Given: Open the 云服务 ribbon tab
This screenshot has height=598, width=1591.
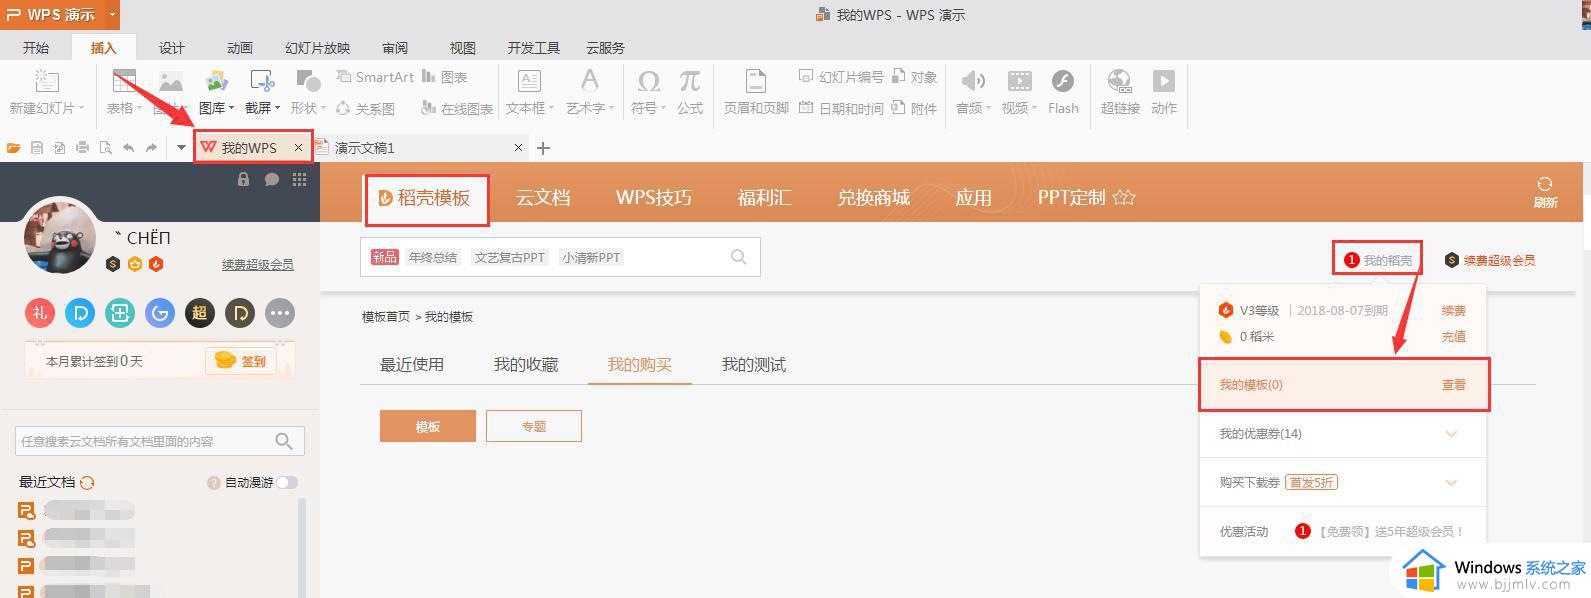Looking at the screenshot, I should click(x=605, y=47).
